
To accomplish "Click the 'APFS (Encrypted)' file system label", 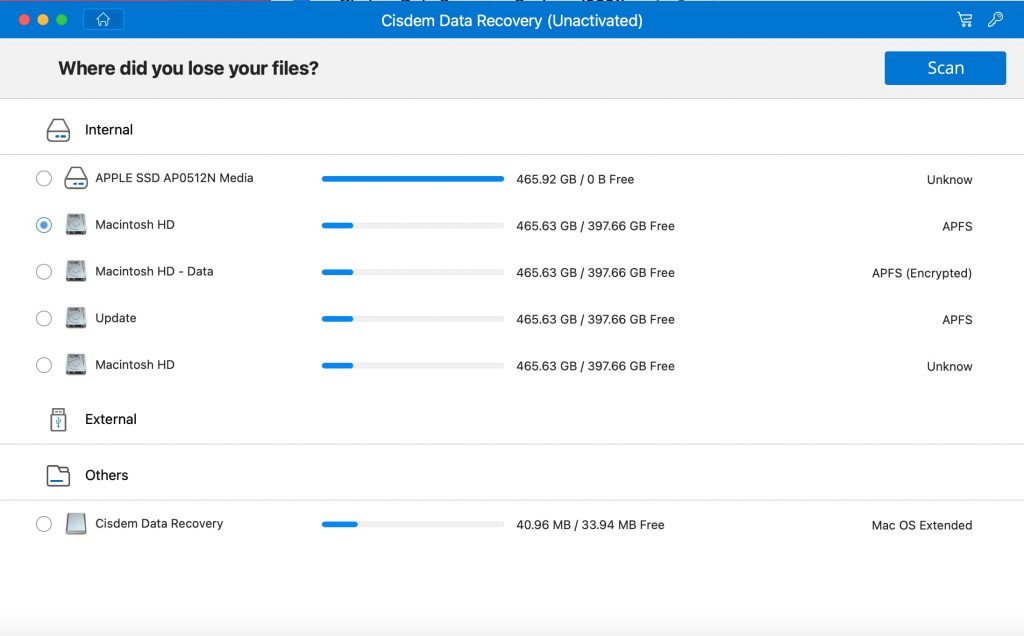I will click(921, 273).
